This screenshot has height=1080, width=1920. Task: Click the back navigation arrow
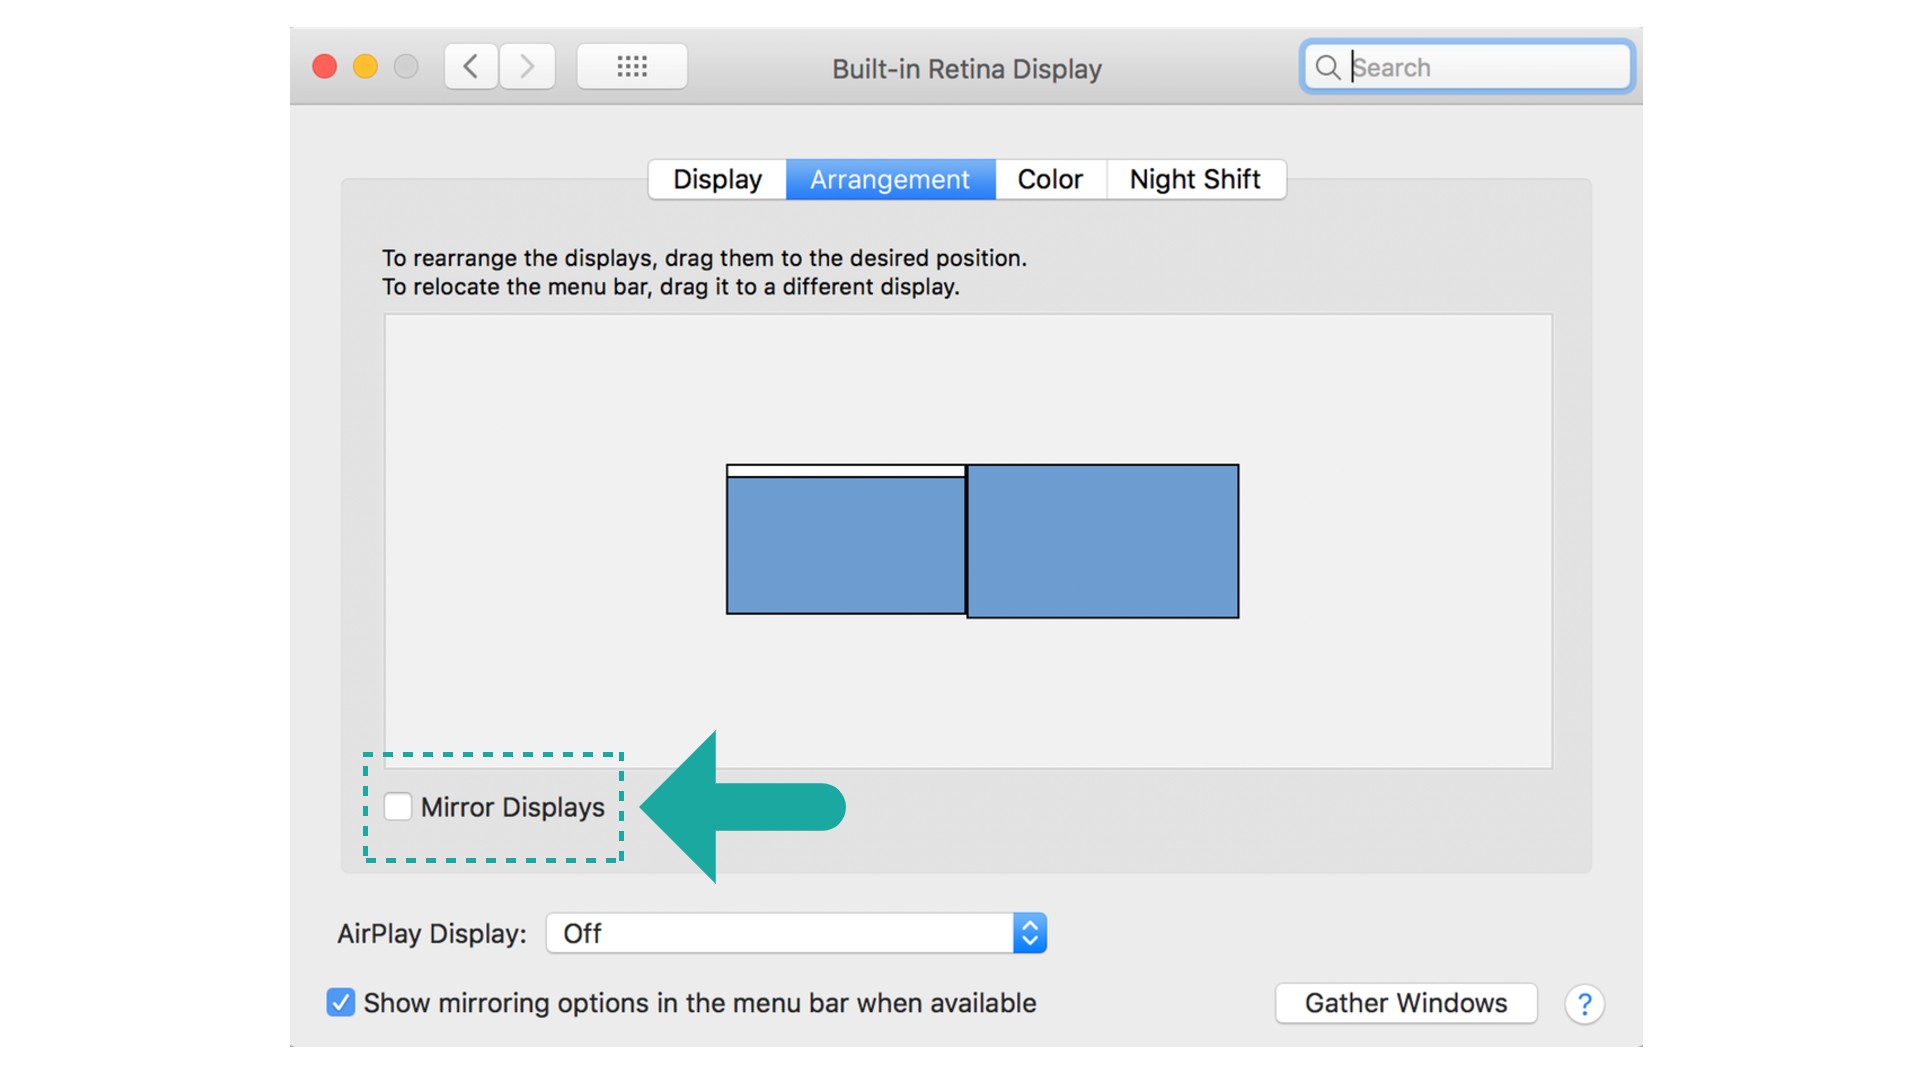471,67
